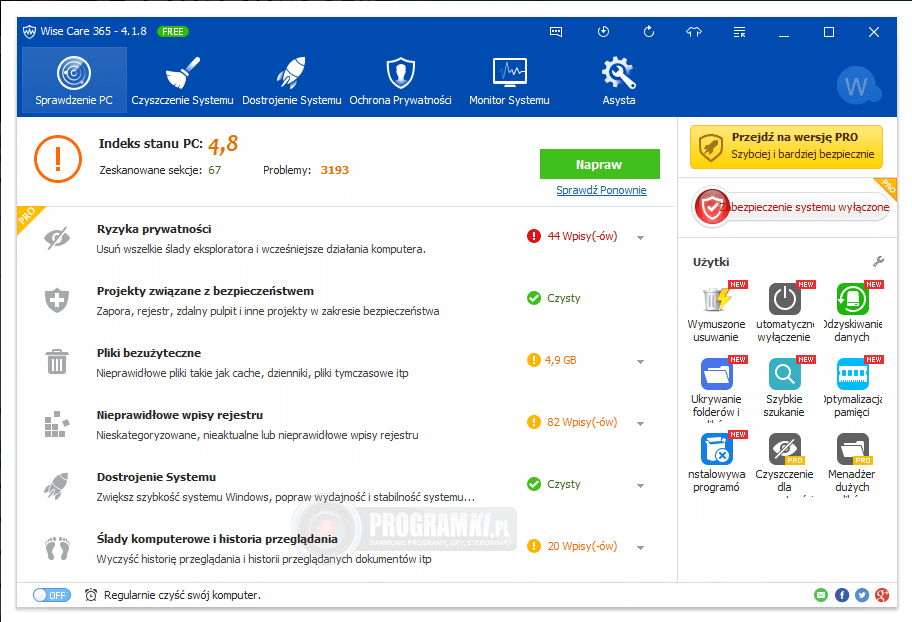Click the Pliki bezużyteczne heading

149,353
